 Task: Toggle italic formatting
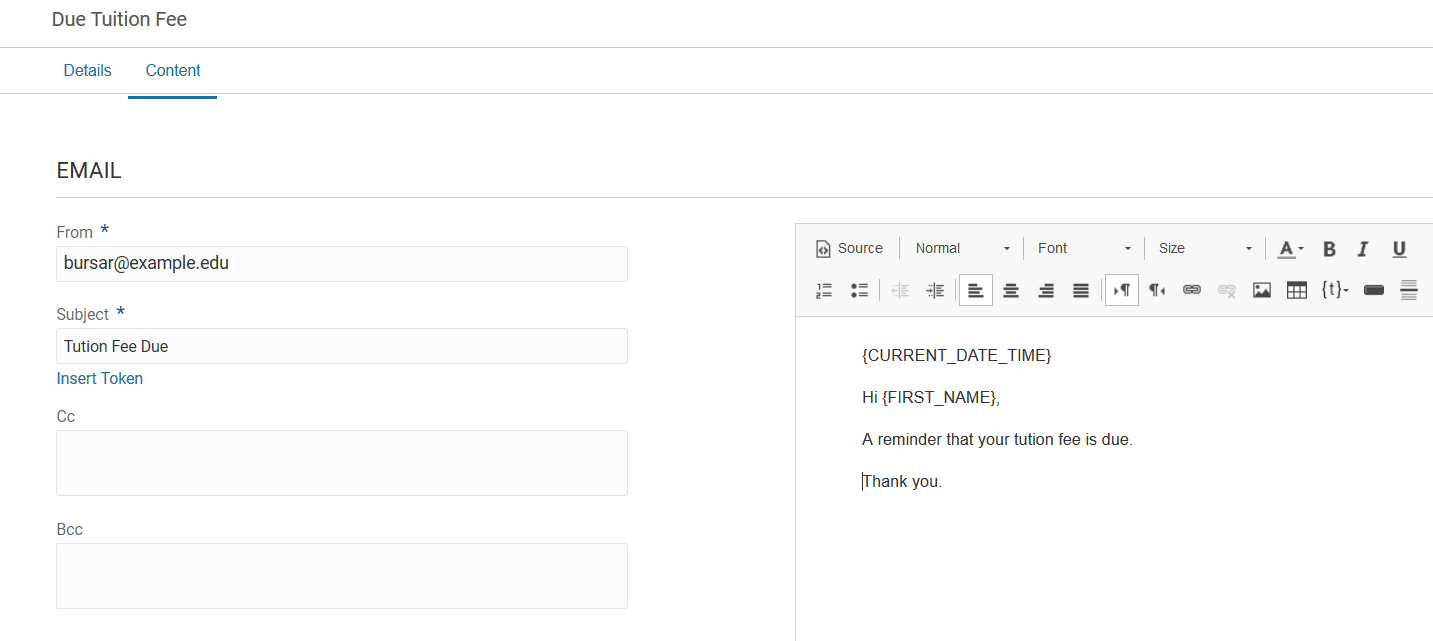point(1363,248)
